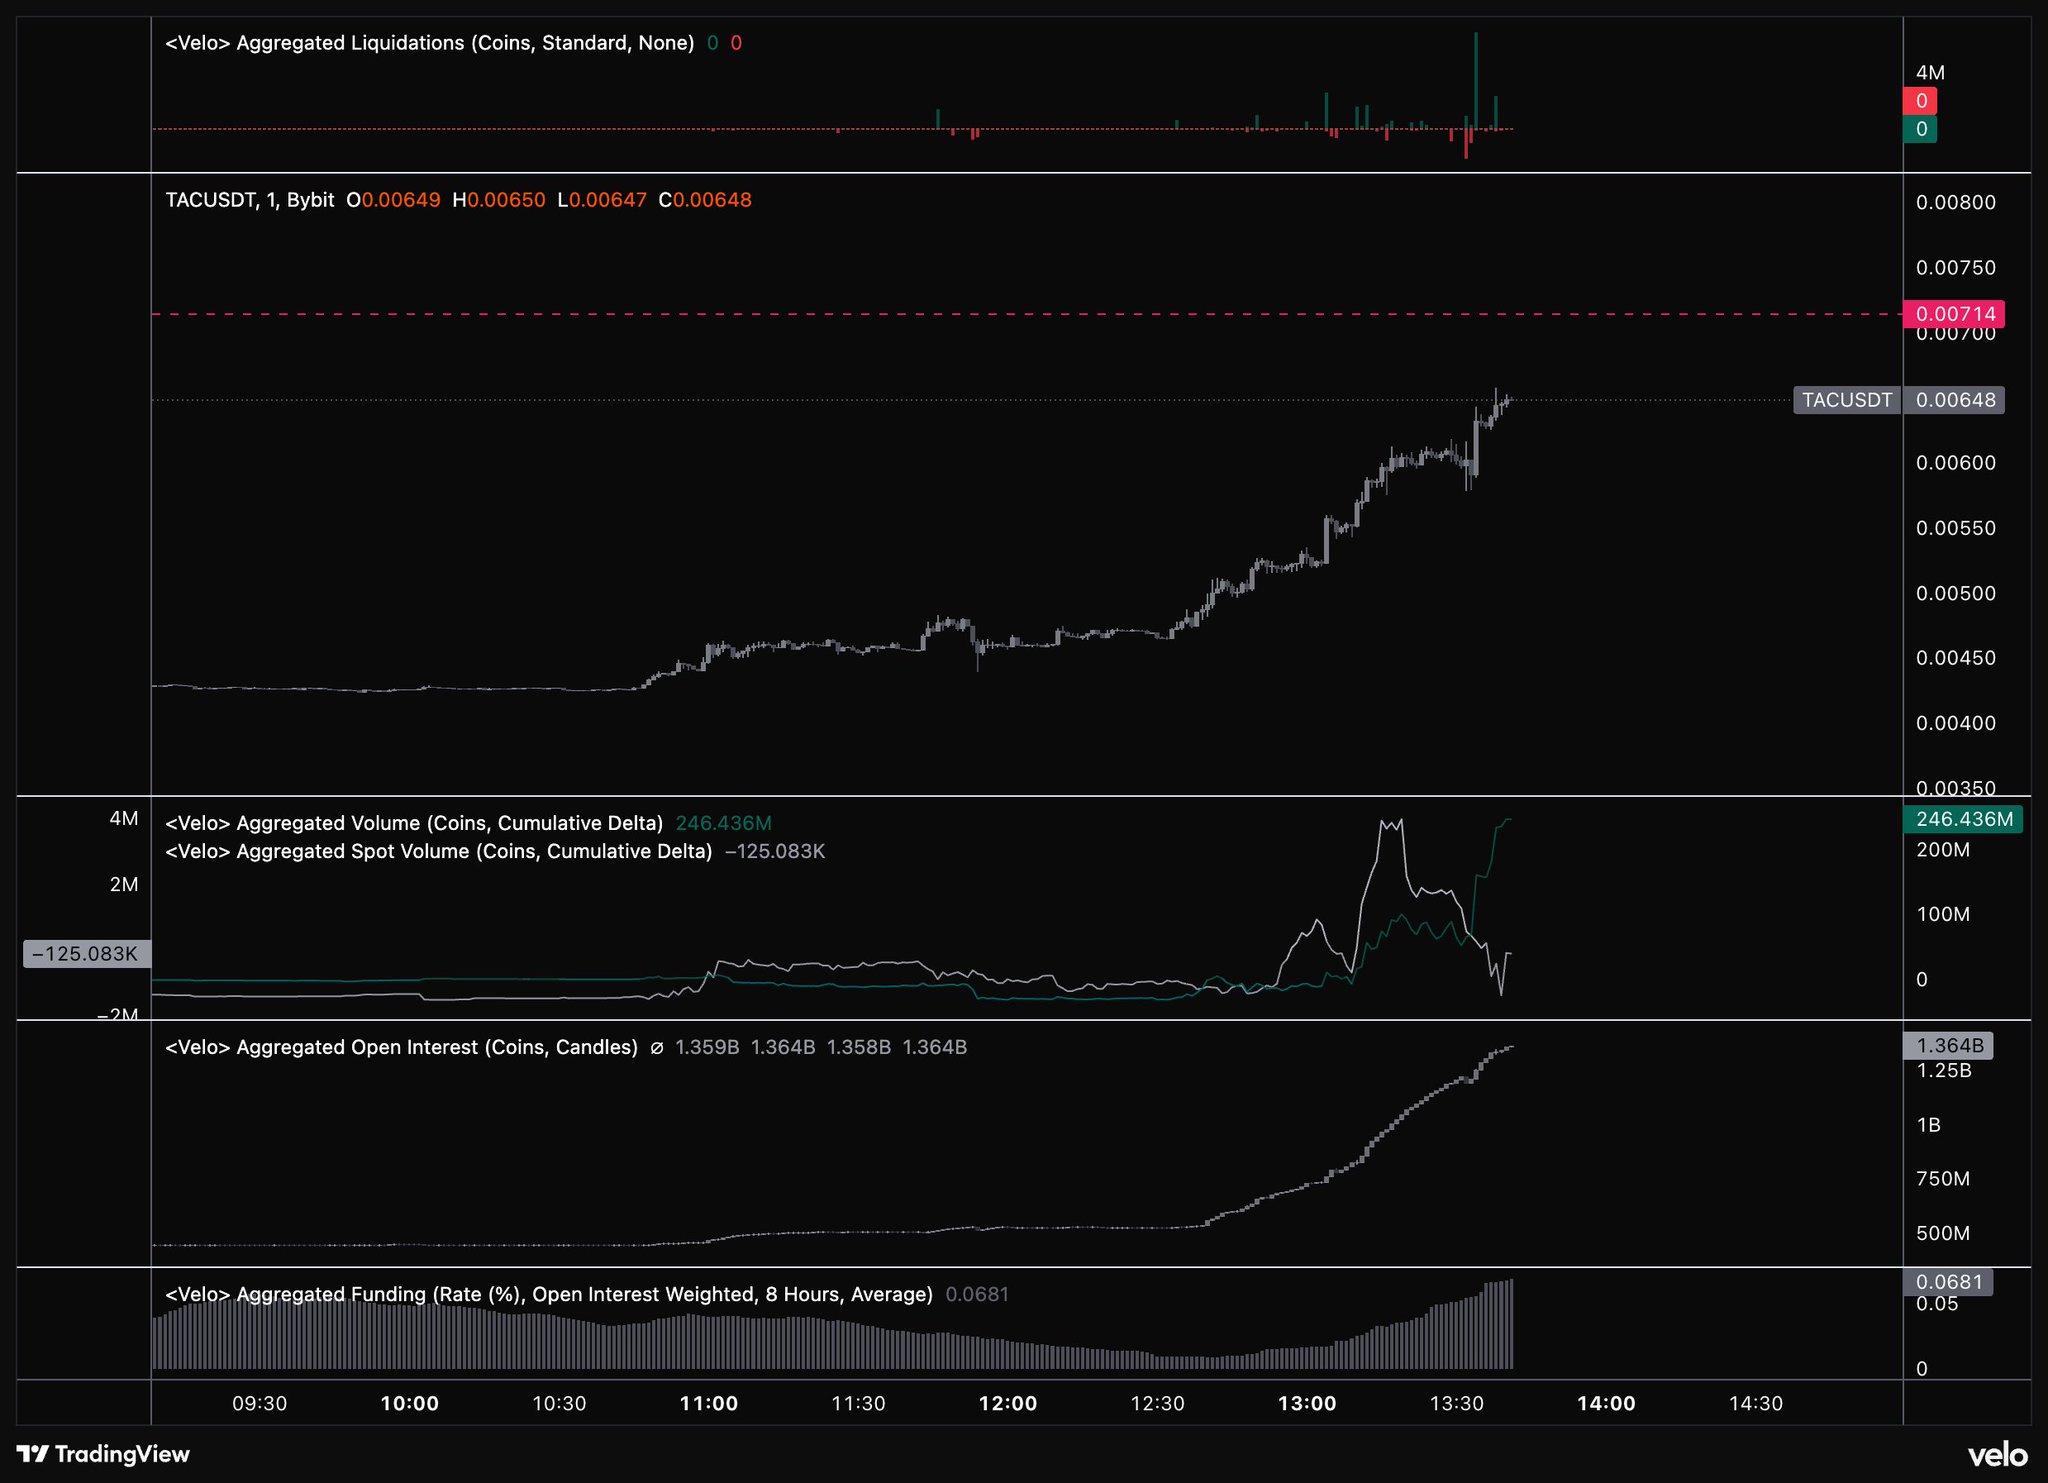Click the 246.436M green value label
The width and height of the screenshot is (2048, 1483).
1963,819
